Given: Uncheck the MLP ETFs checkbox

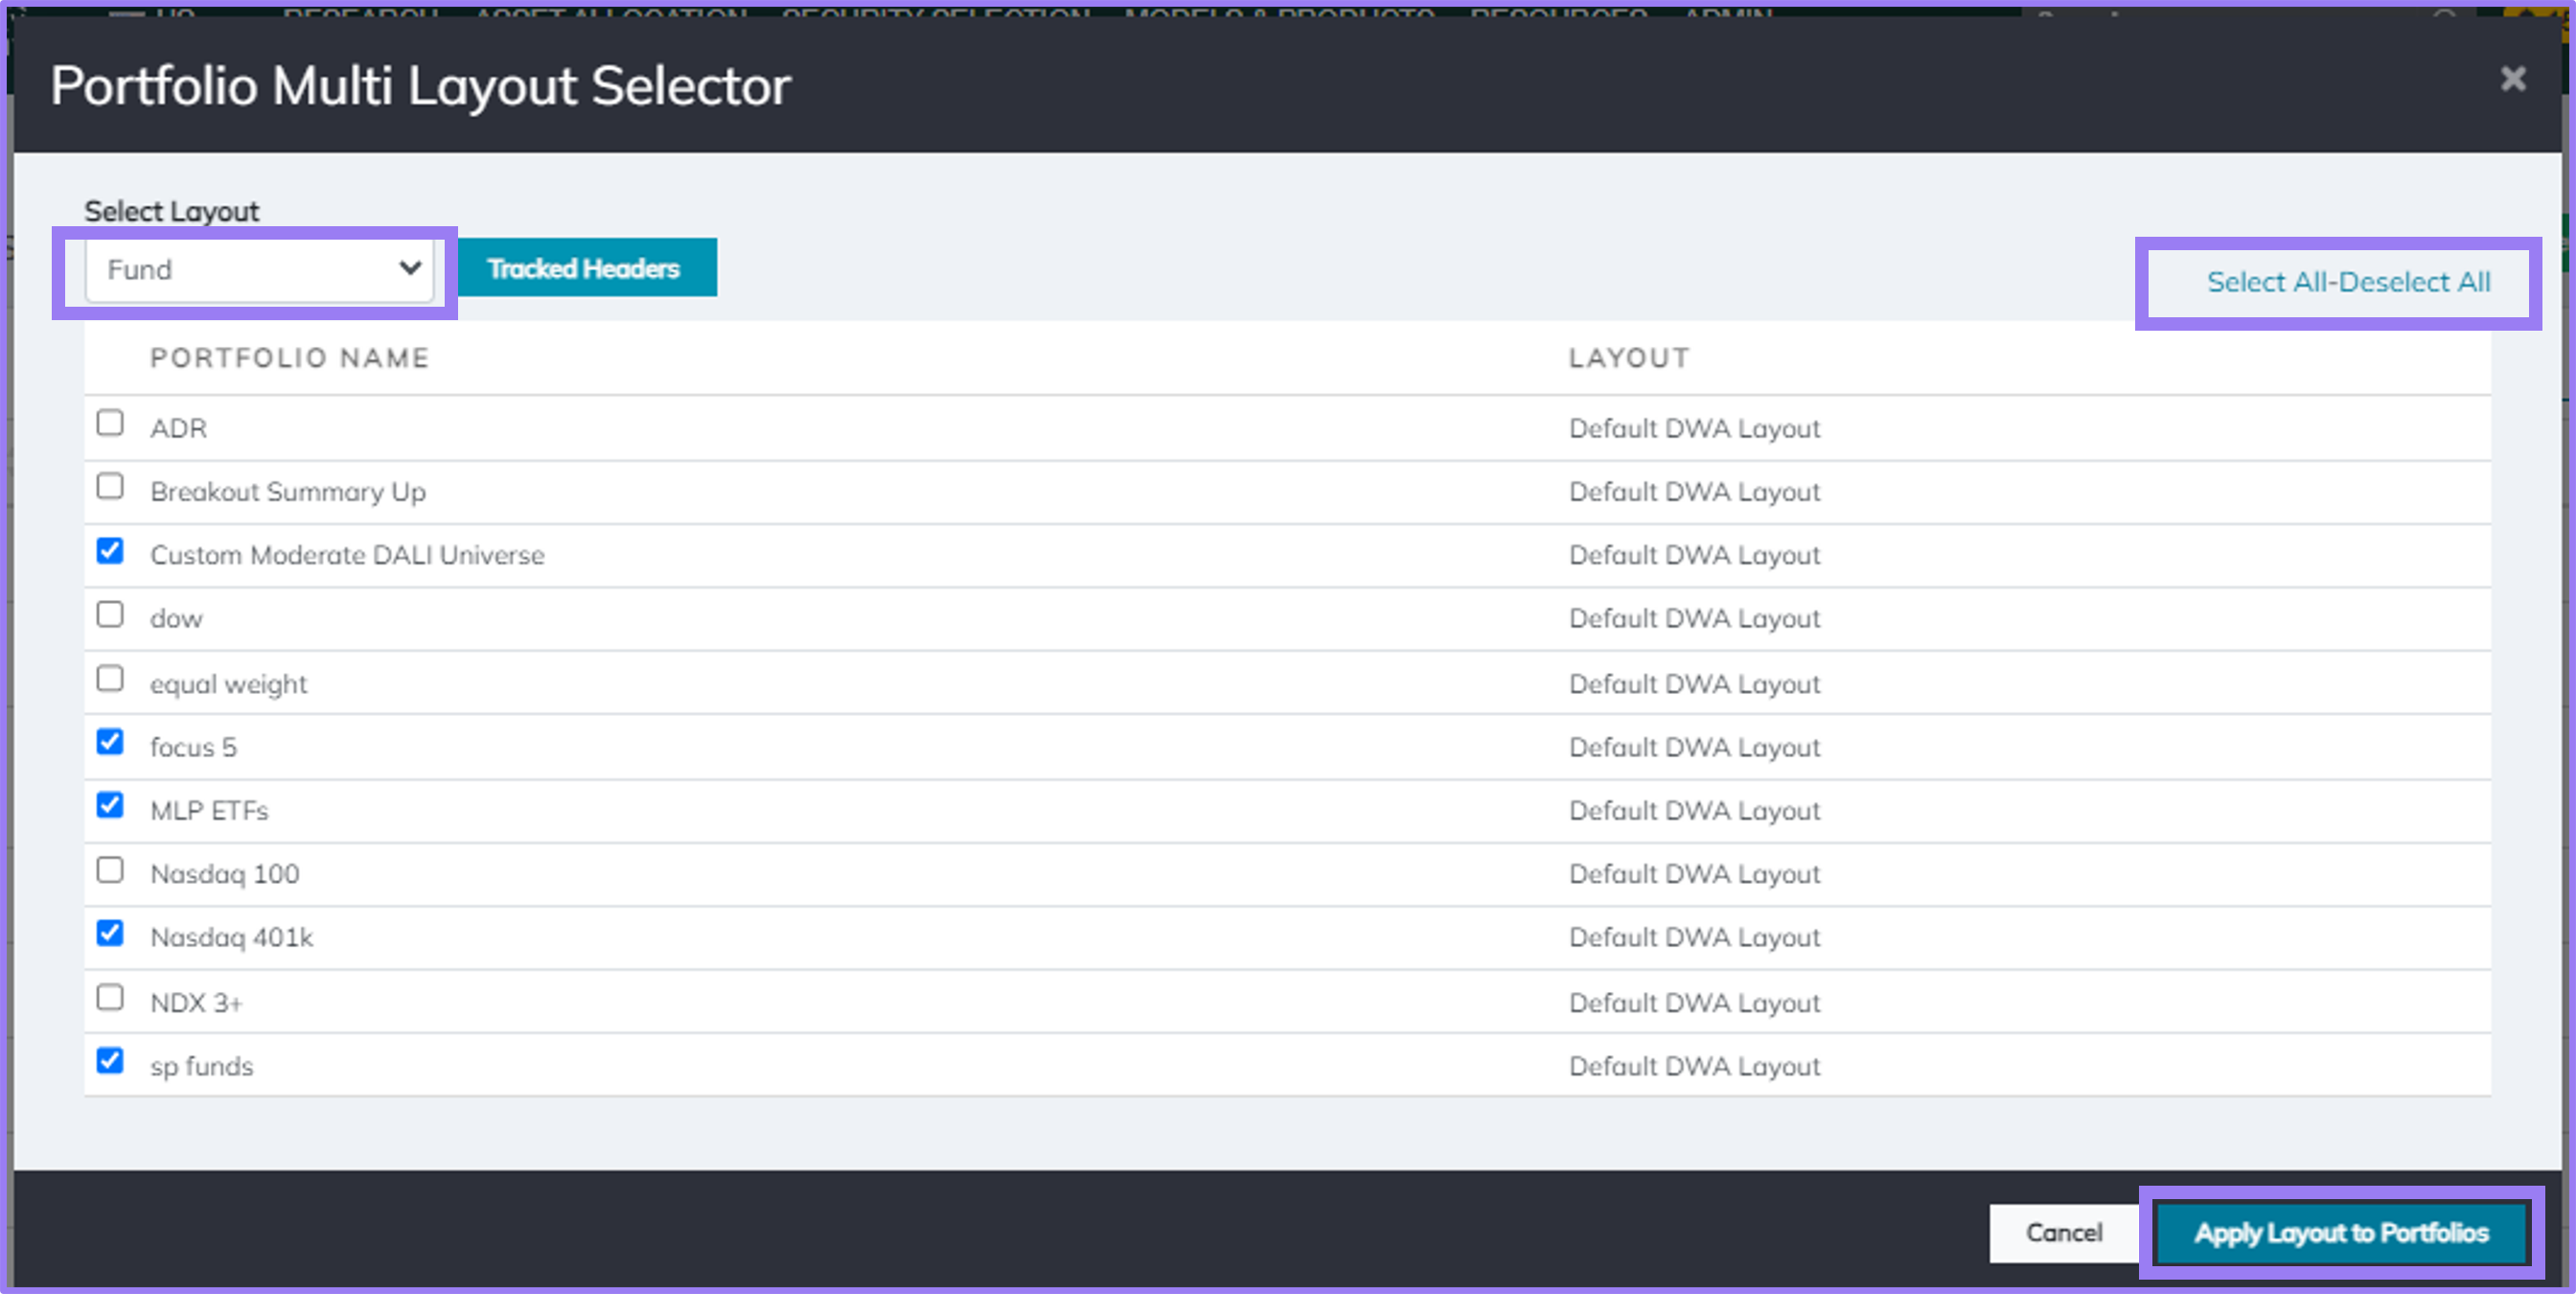Looking at the screenshot, I should 110,806.
